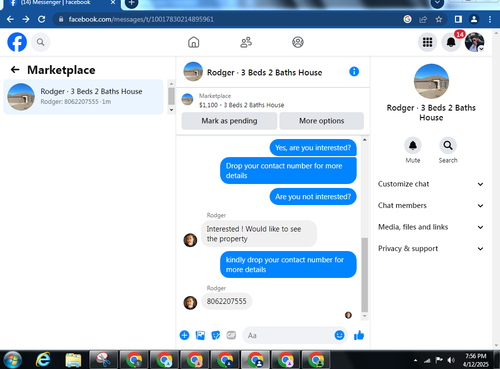The image size is (500, 369).
Task: Send a thumbs up like
Action: pos(359,335)
